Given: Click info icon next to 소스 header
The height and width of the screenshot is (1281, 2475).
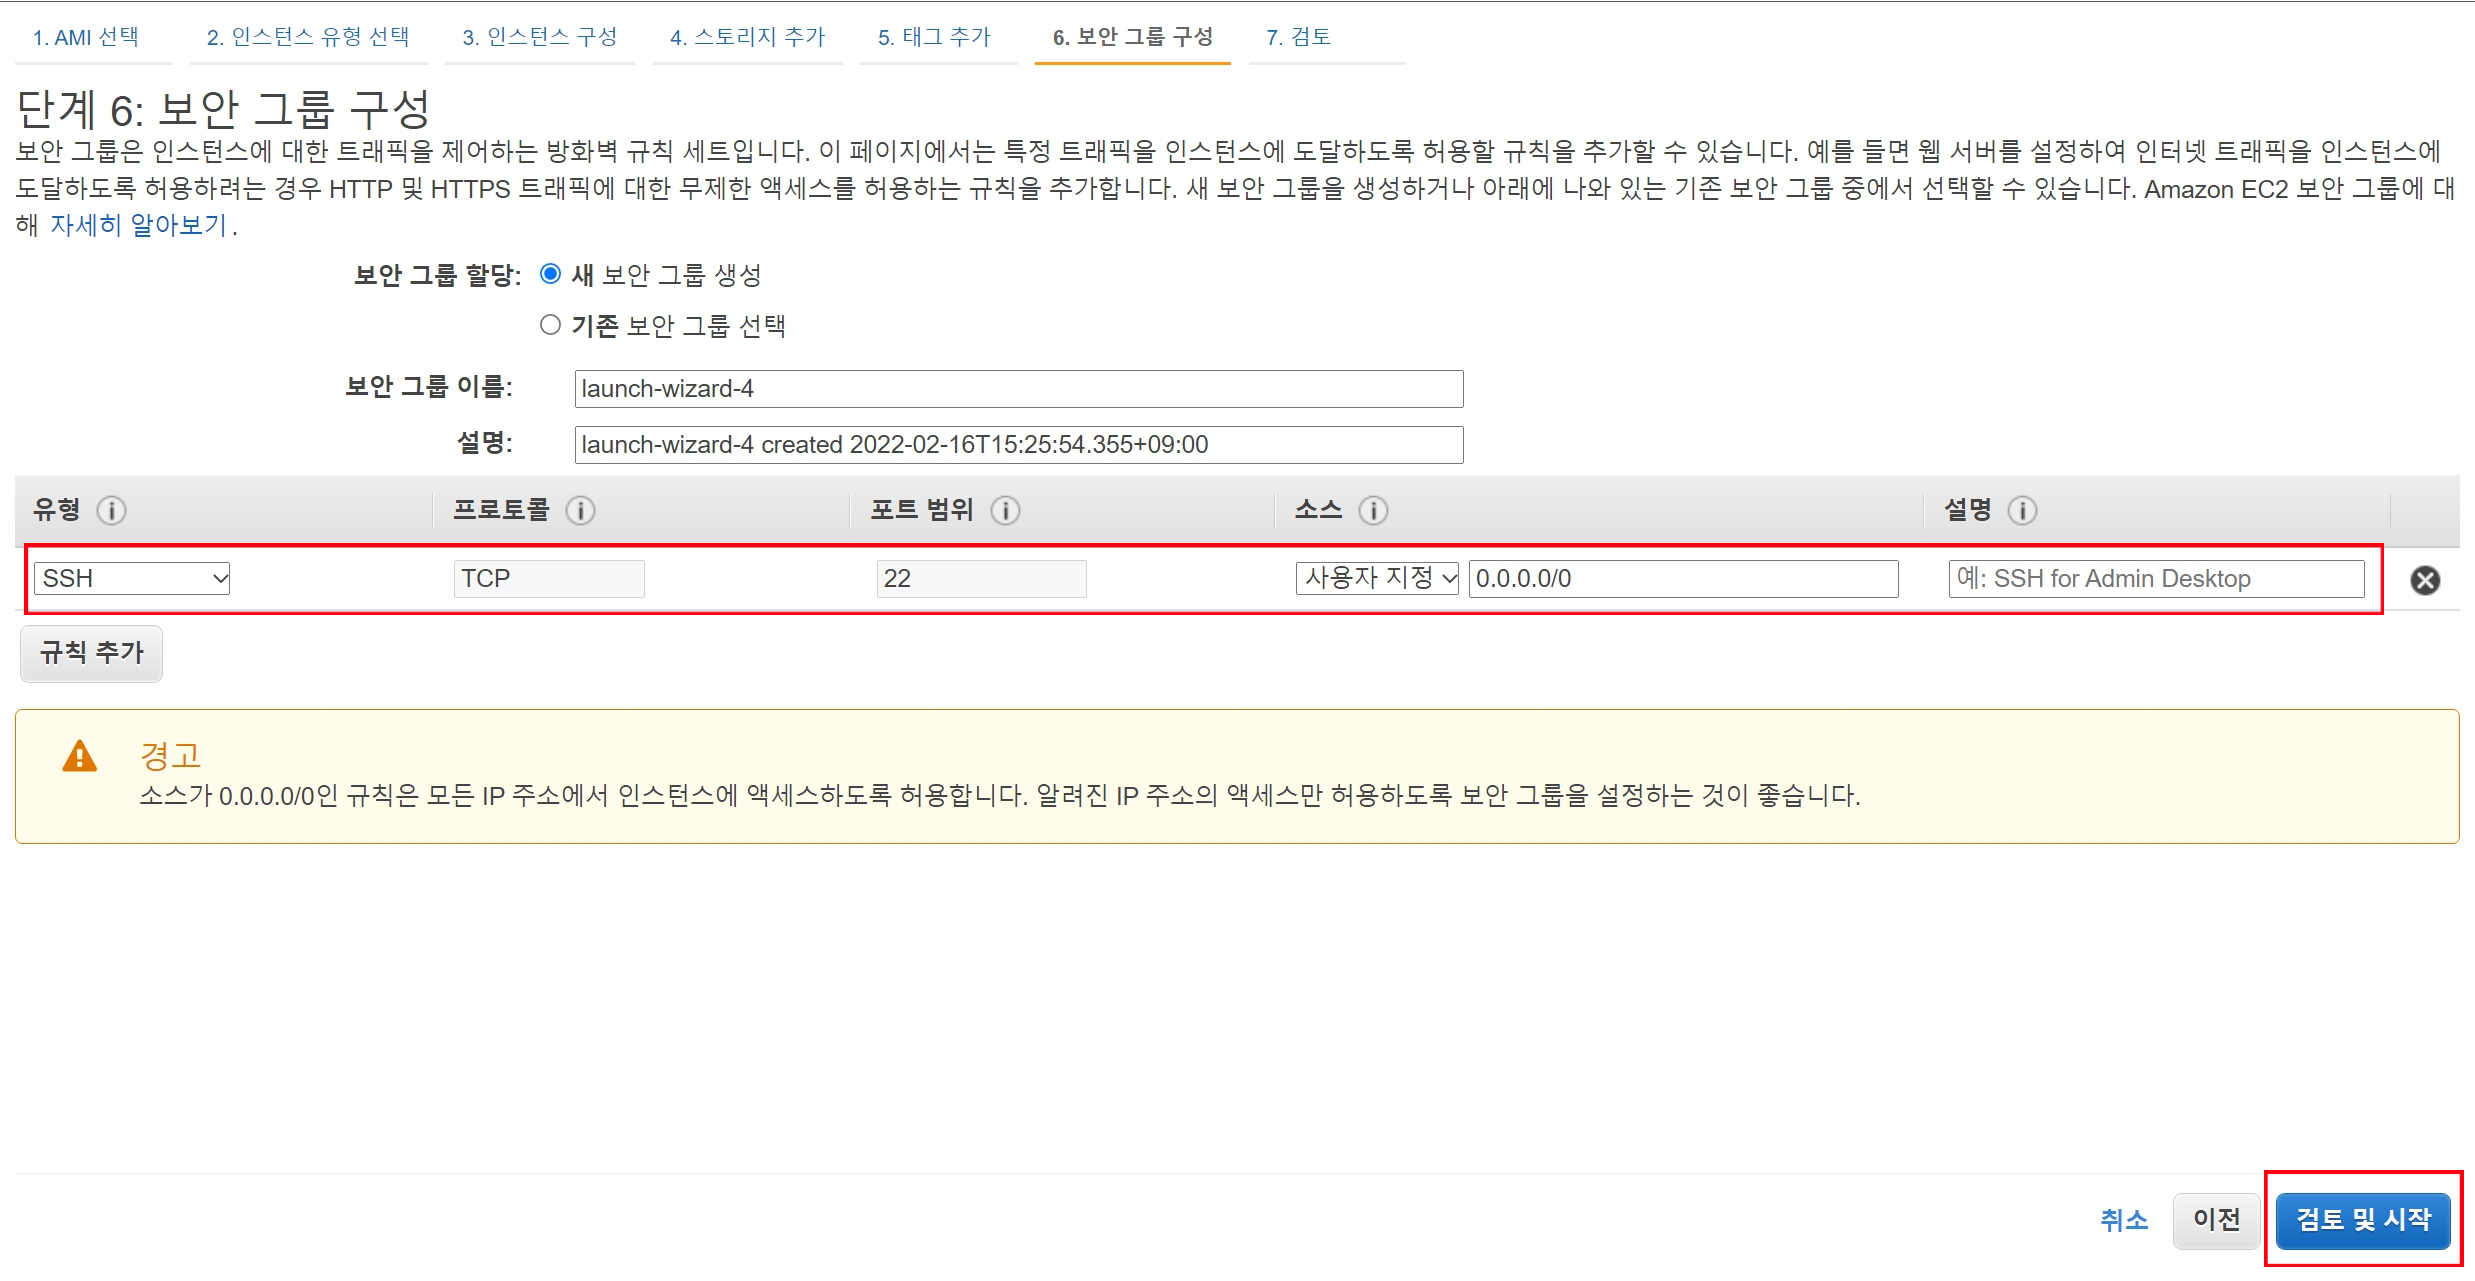Looking at the screenshot, I should click(x=1373, y=511).
